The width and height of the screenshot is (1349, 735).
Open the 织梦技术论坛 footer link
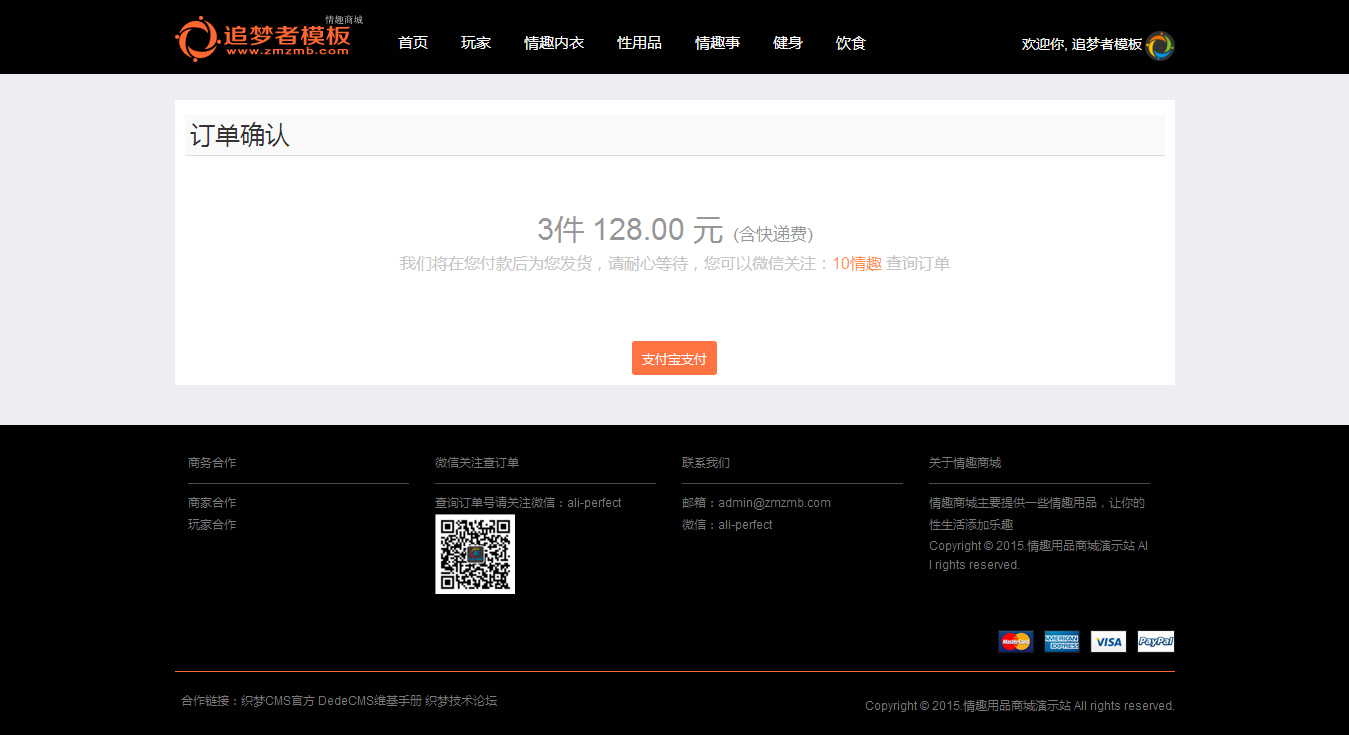461,701
